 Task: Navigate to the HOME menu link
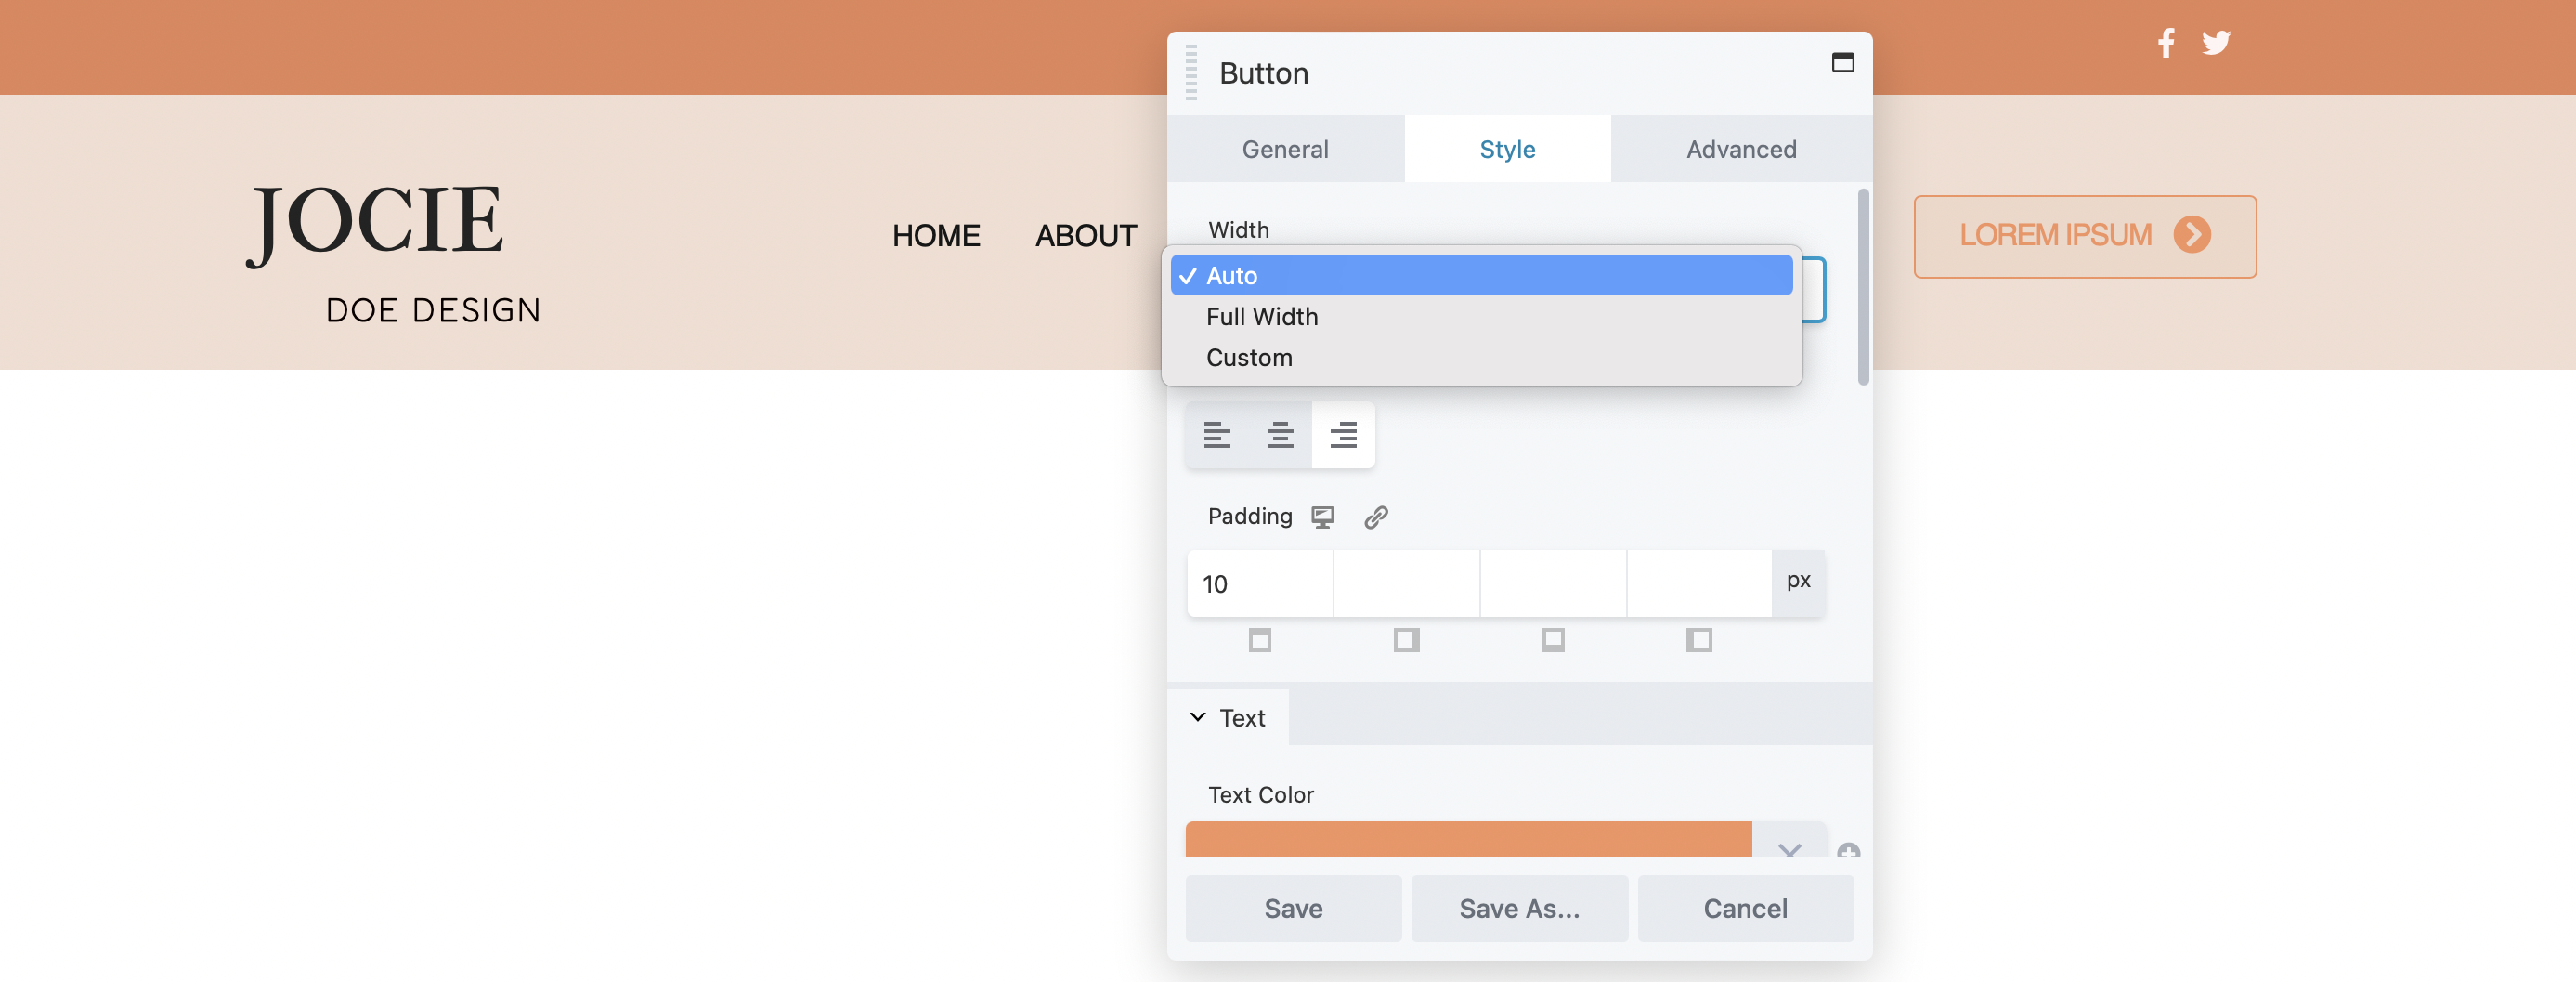point(936,236)
